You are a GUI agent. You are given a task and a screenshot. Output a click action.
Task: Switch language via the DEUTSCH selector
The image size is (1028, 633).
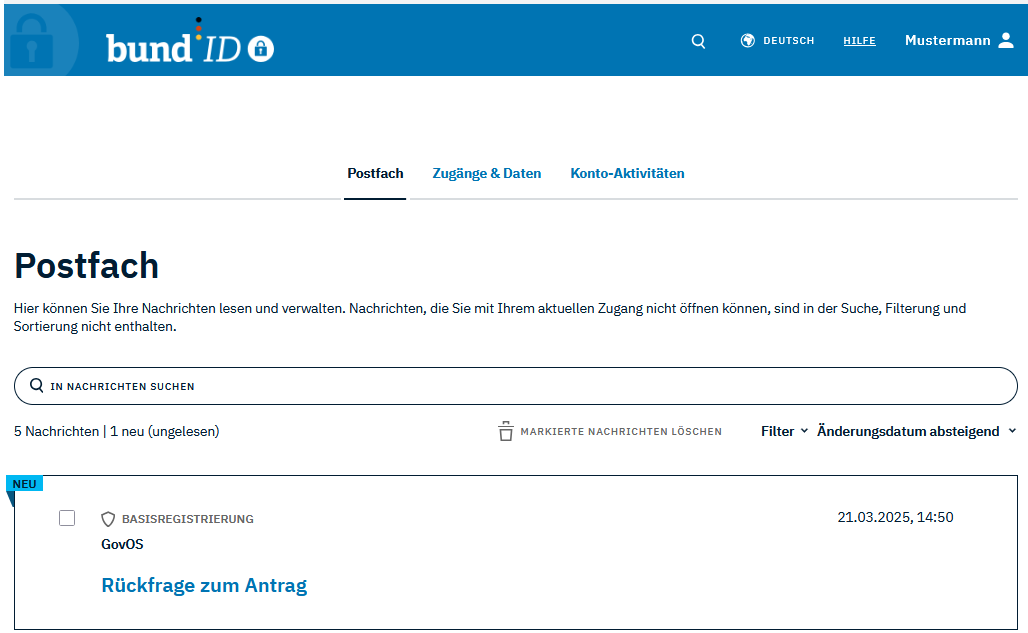(x=788, y=41)
